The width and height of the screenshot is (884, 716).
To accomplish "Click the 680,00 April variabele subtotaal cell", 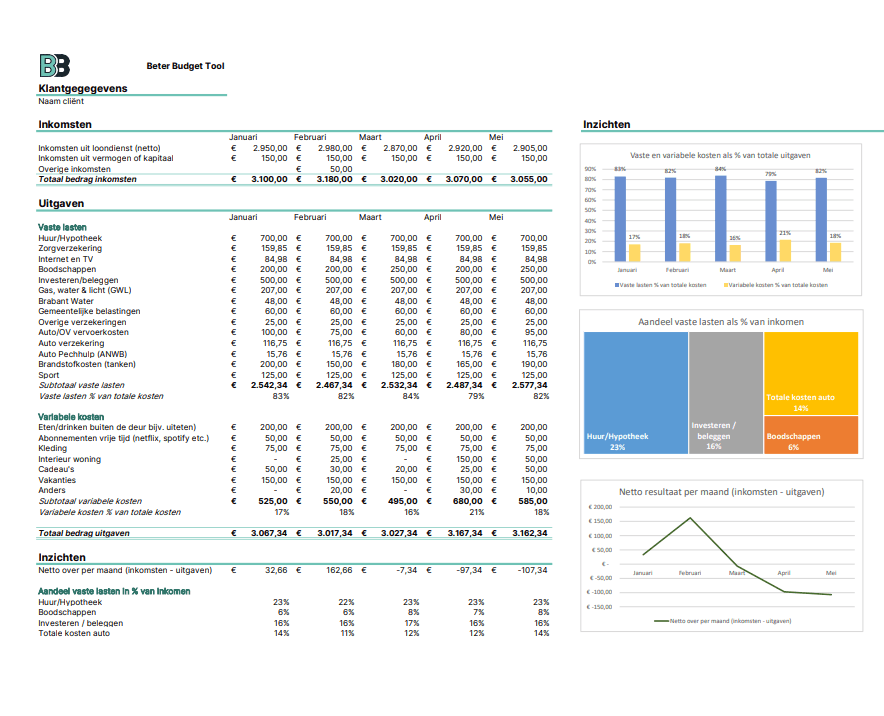I will (467, 501).
